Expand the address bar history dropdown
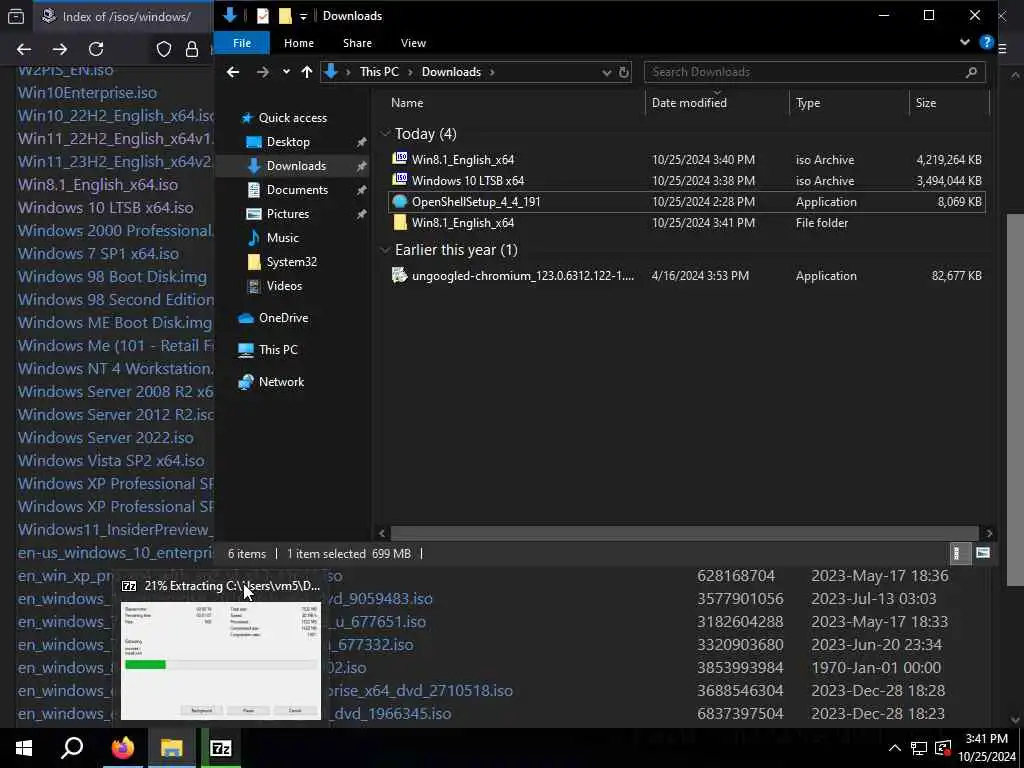Screen dimensions: 1024x768 [607, 72]
